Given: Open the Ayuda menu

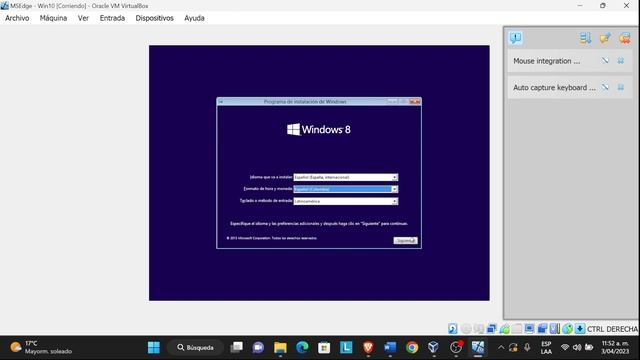Looking at the screenshot, I should pos(194,18).
